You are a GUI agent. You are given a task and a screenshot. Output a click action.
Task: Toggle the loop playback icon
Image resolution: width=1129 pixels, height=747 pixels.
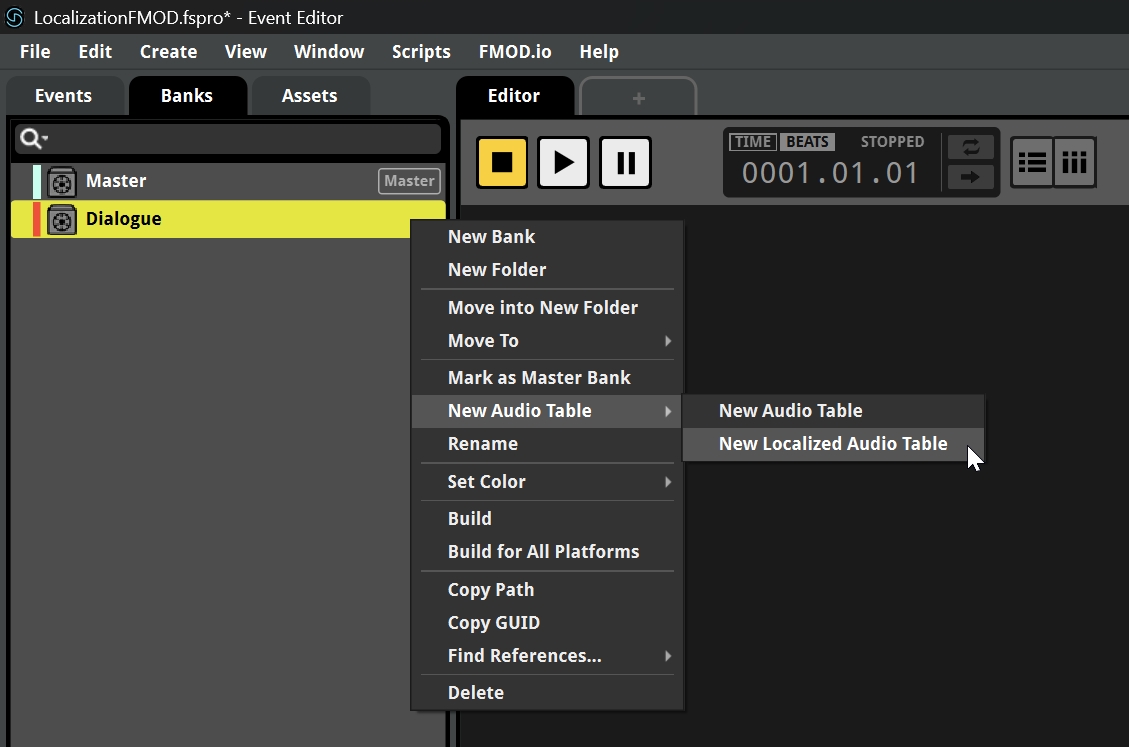[970, 147]
